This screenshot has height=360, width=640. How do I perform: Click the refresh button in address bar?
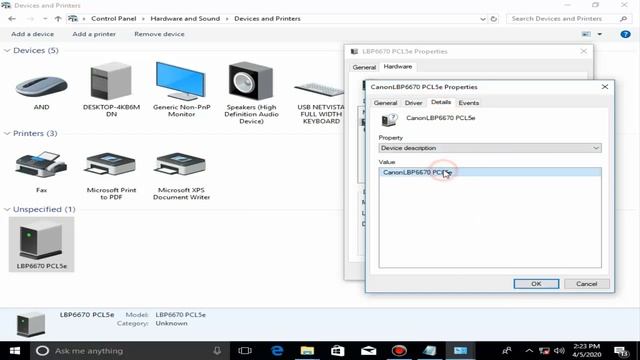coord(493,19)
